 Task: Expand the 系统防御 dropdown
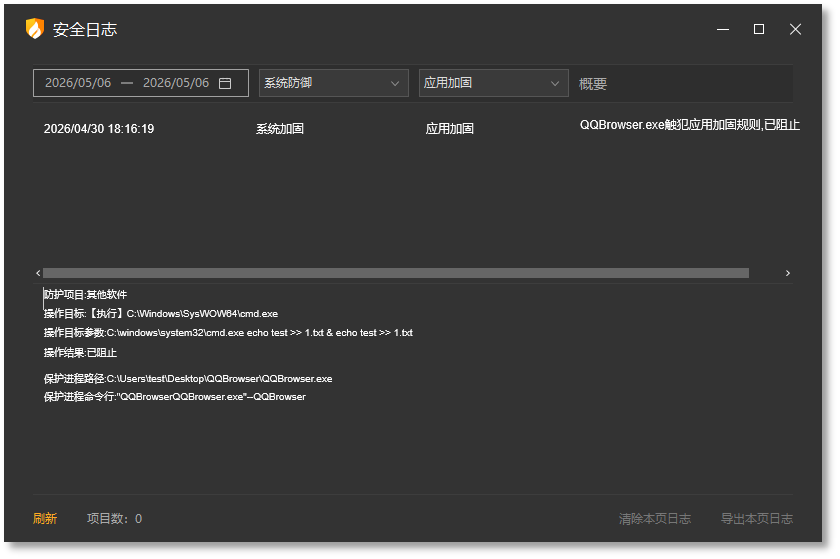(334, 83)
